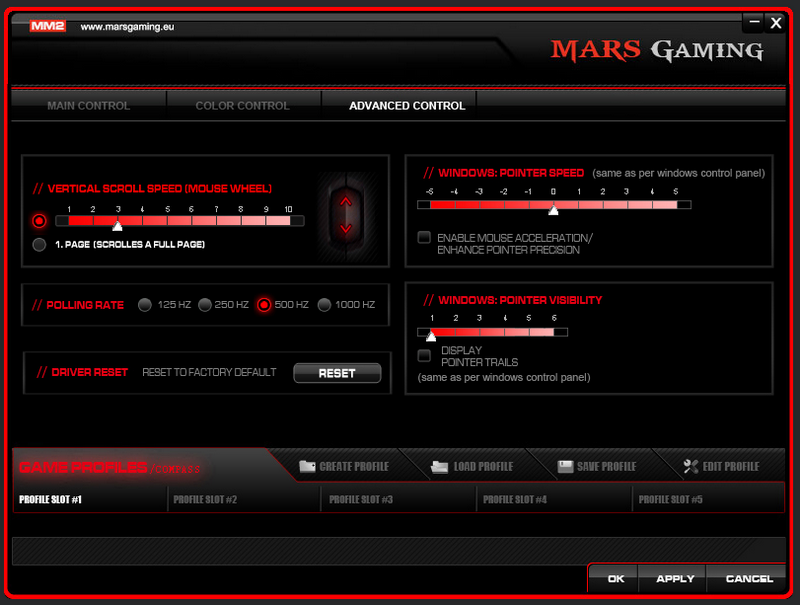800x605 pixels.
Task: Select the 1. Page full page scroll option
Action: click(39, 244)
